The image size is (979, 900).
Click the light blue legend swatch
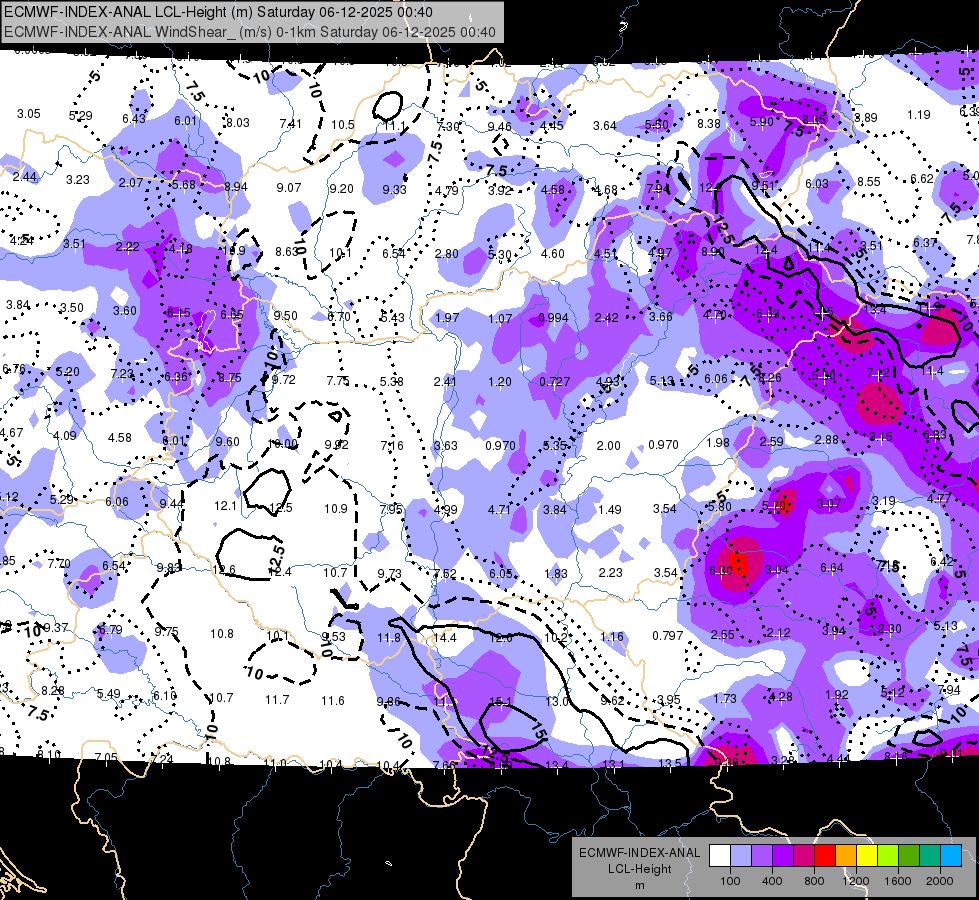click(741, 856)
